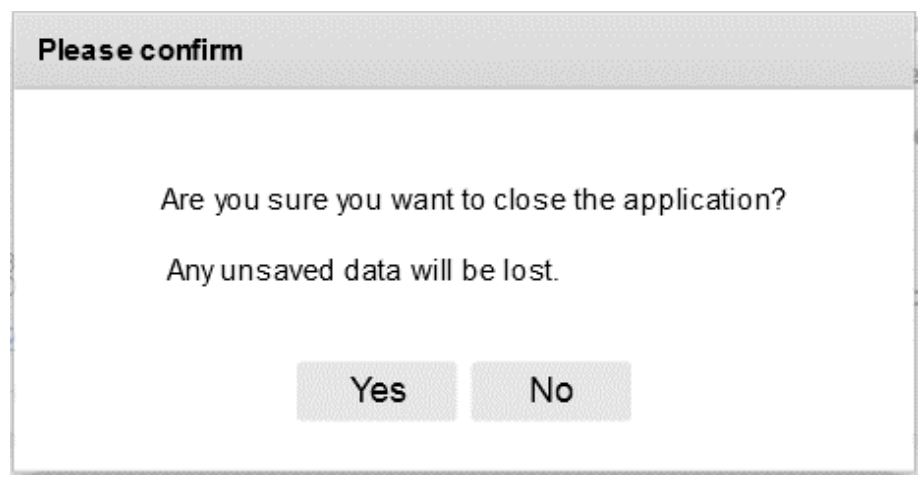Hit No to dismiss the dialog
Viewport: 924px width, 481px height.
pos(551,391)
